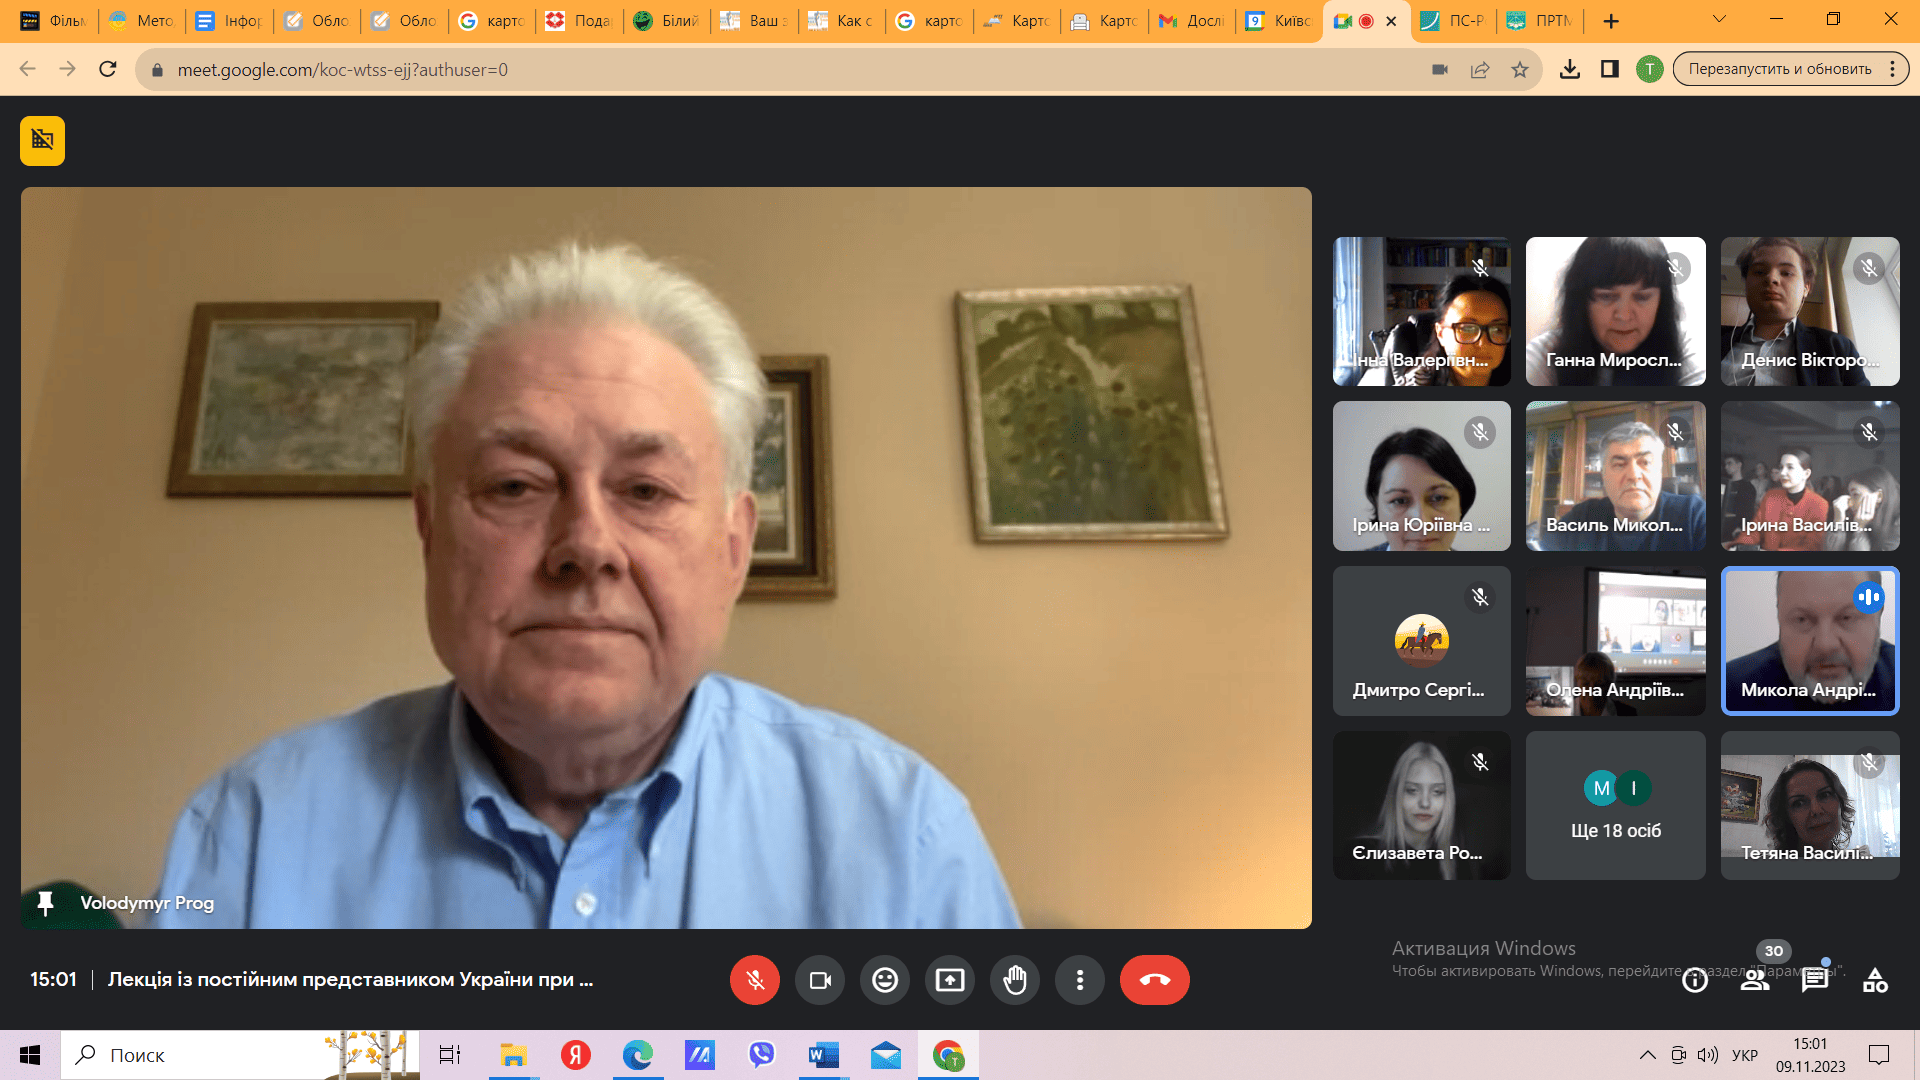The width and height of the screenshot is (1920, 1080).
Task: Open the emoji reactions button
Action: tap(884, 980)
